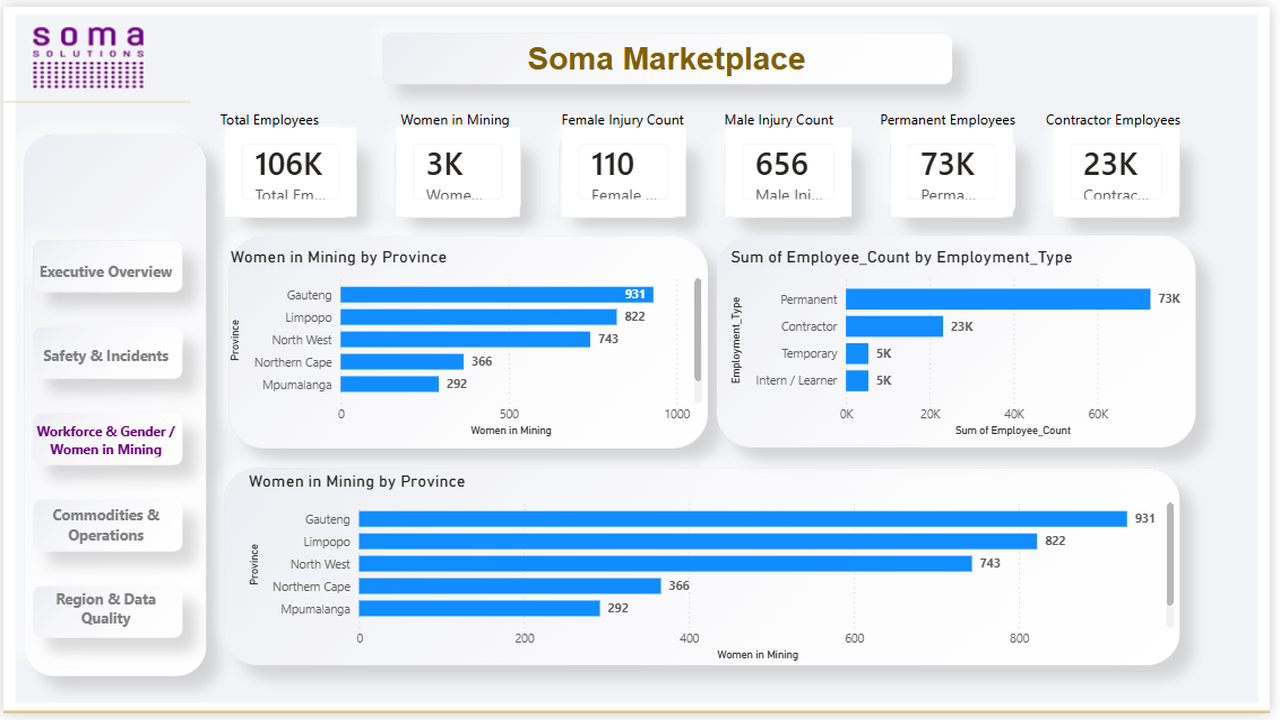Click Mpumalanga bar in upper province chart

pyautogui.click(x=390, y=384)
